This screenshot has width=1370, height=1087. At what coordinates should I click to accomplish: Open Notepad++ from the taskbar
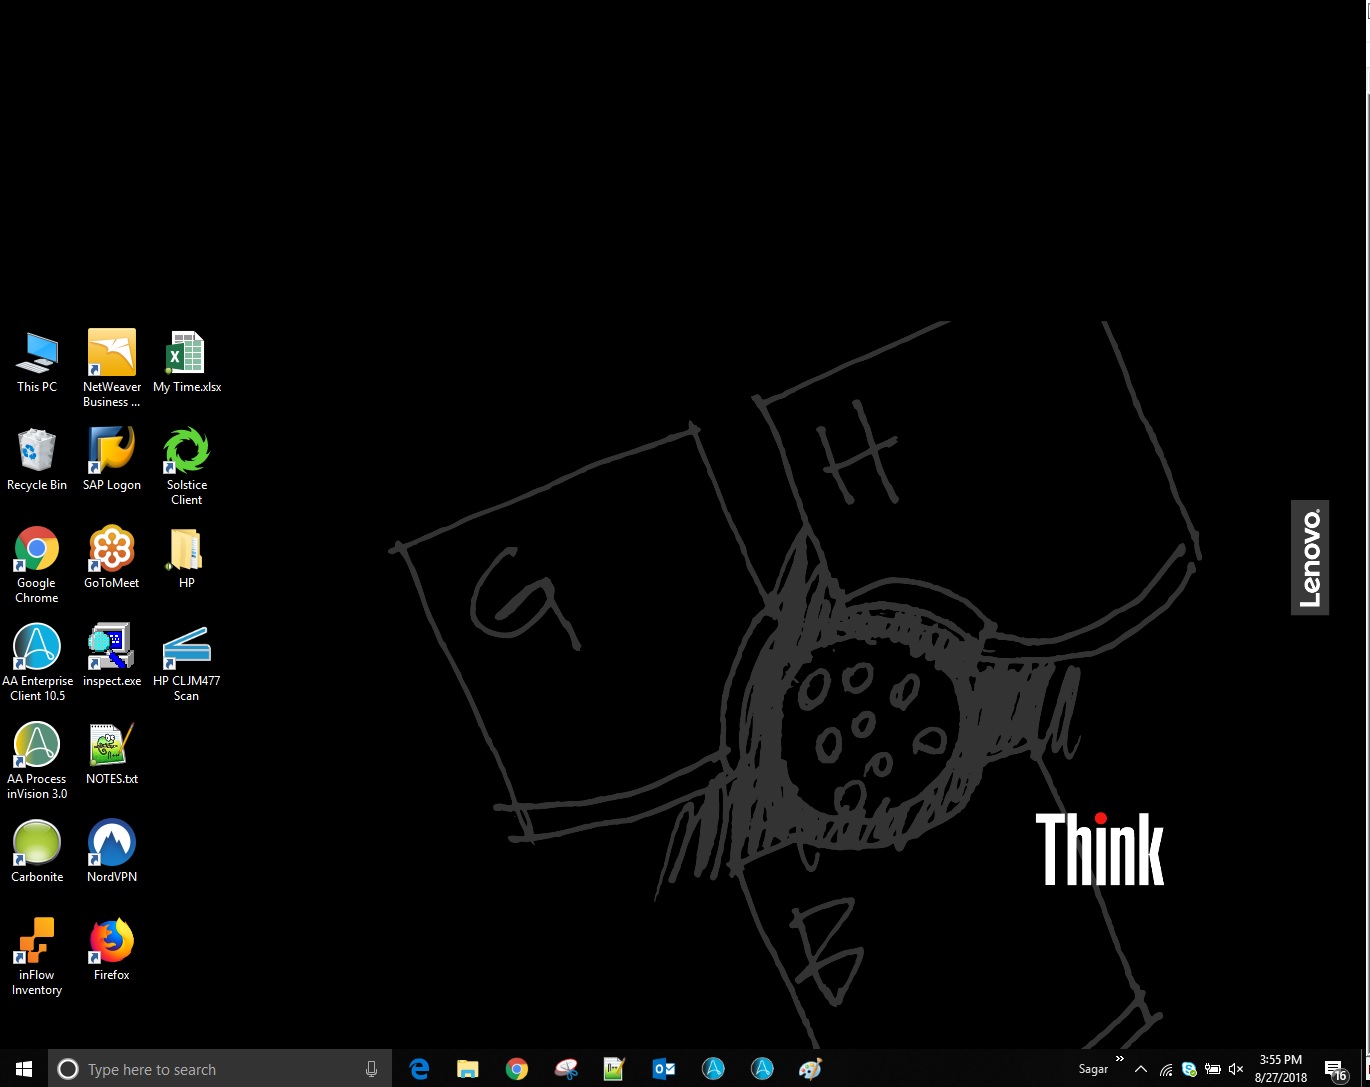click(x=615, y=1069)
